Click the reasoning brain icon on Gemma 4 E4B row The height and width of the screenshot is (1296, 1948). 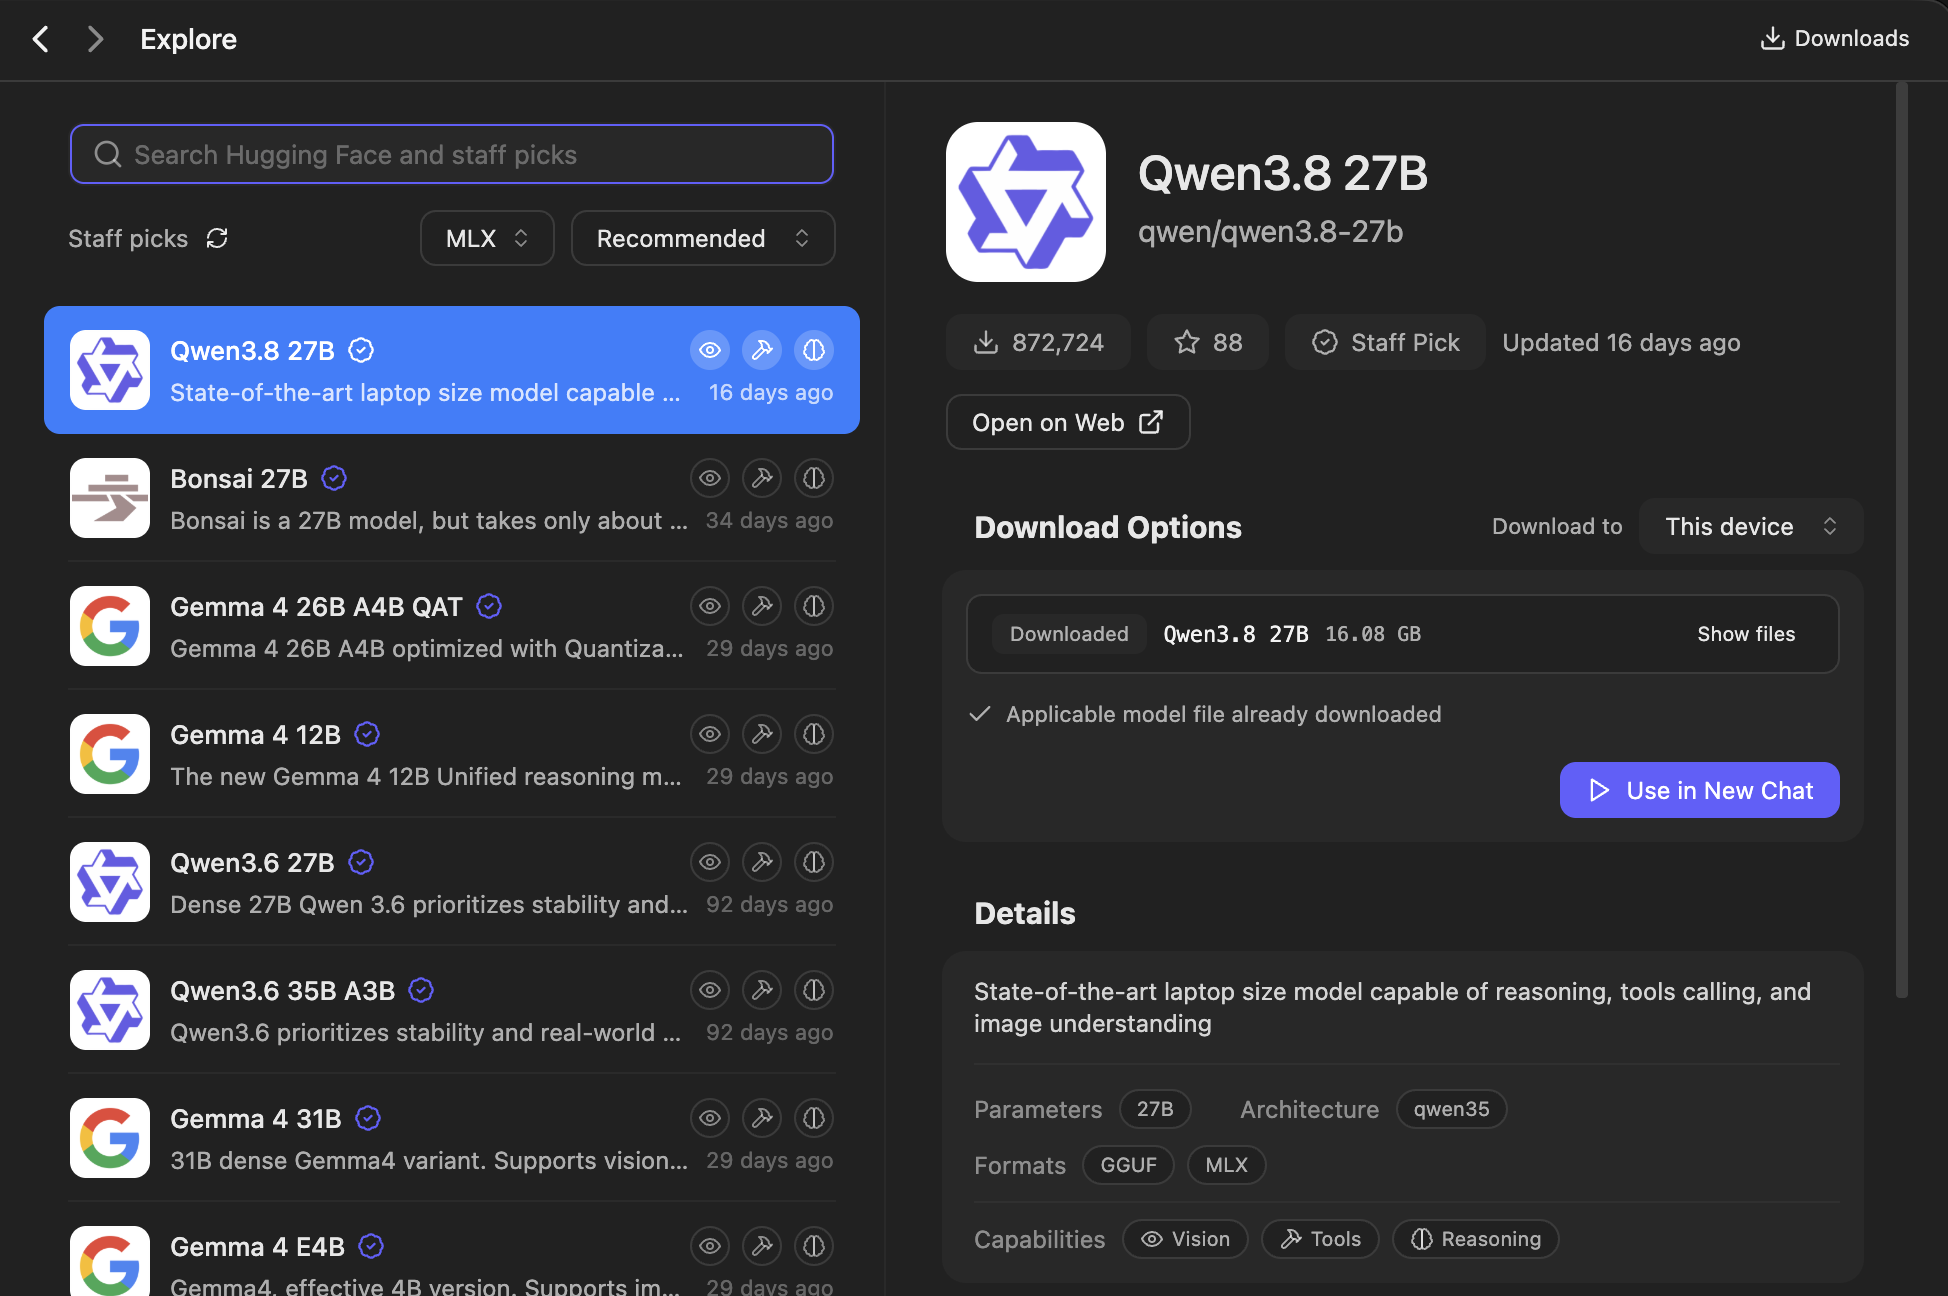coord(814,1246)
